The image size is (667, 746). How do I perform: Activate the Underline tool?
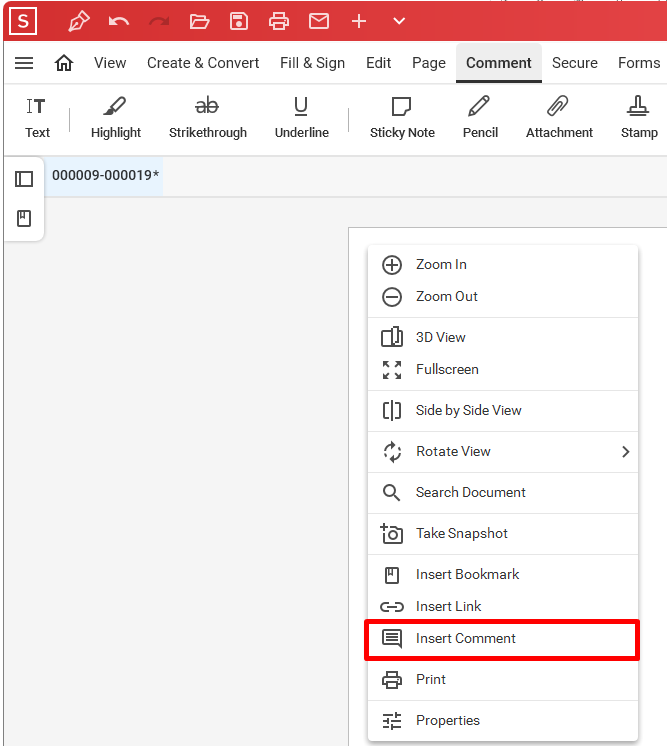(302, 118)
